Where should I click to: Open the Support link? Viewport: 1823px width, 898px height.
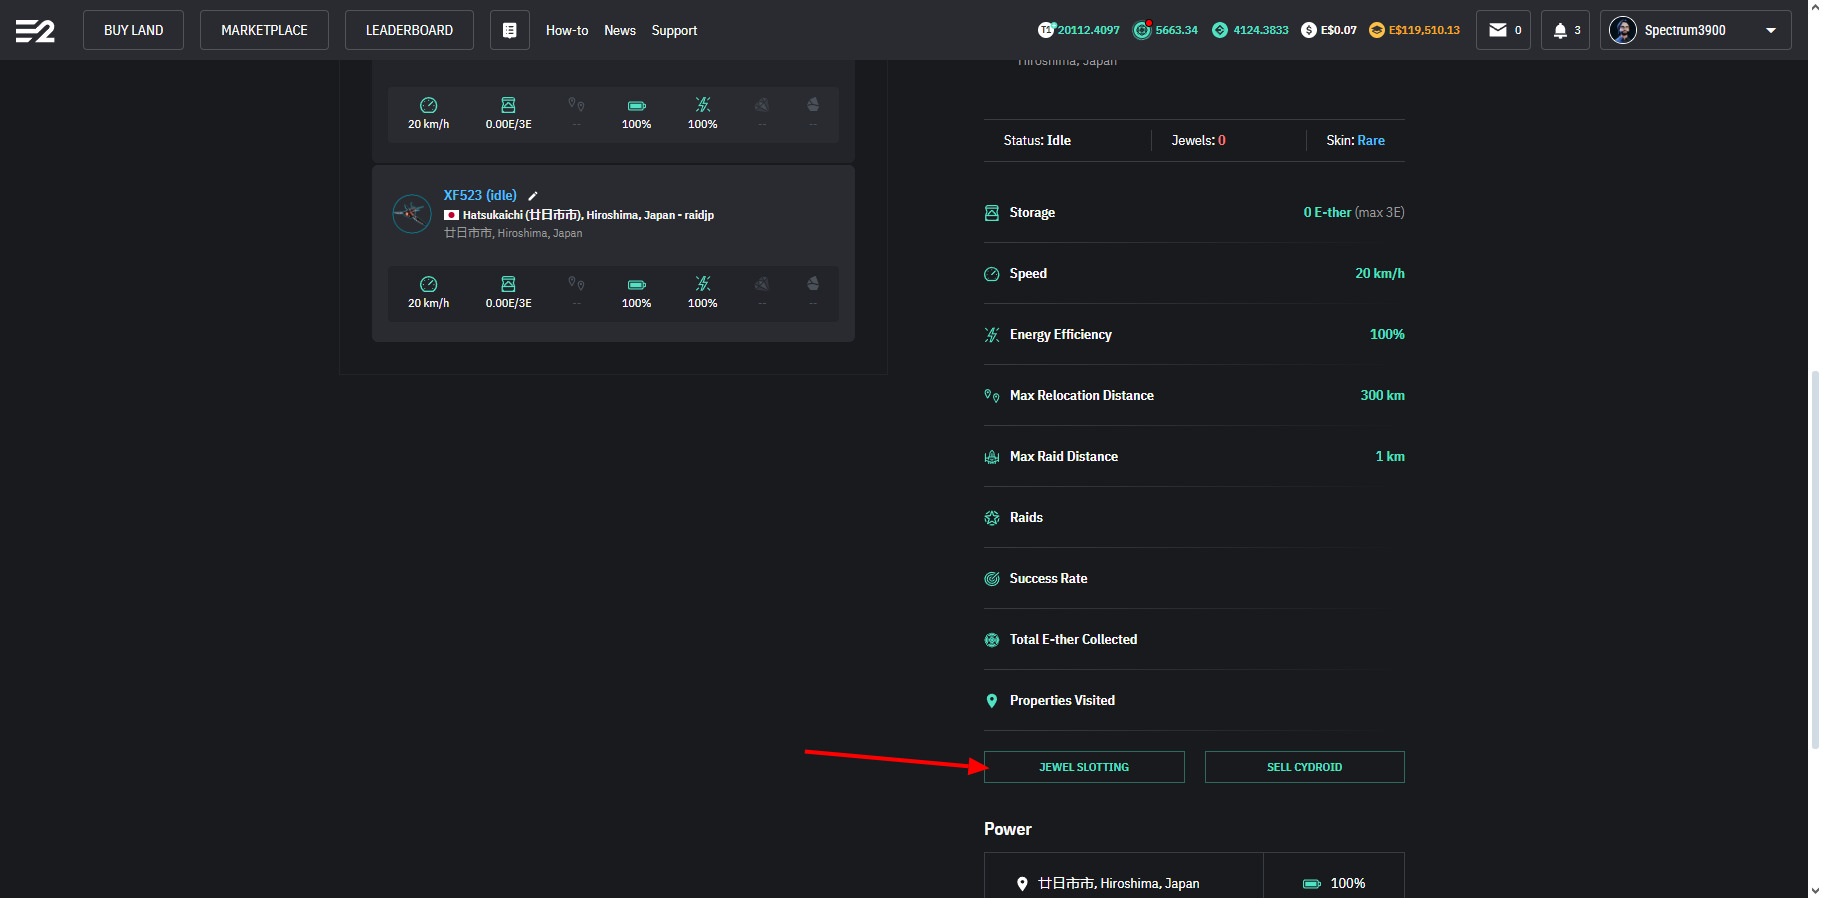pyautogui.click(x=674, y=30)
